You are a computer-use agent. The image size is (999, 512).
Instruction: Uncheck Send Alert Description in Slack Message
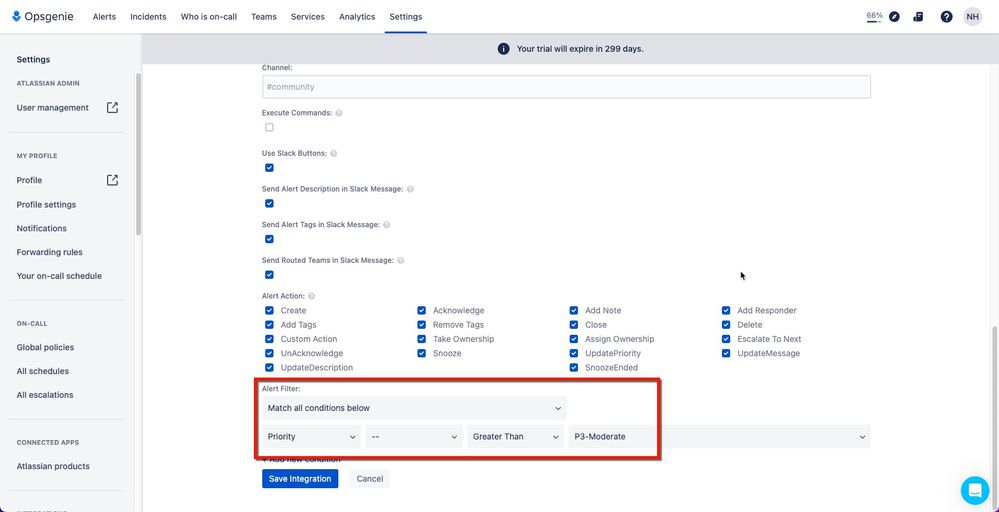coord(270,204)
